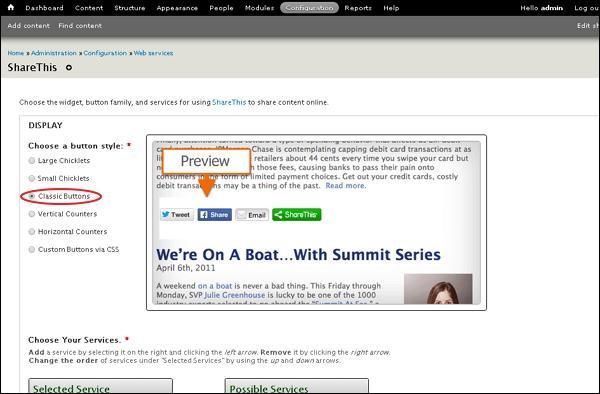Go to Home breadcrumb link
Image resolution: width=600 pixels, height=394 pixels.
pyautogui.click(x=16, y=53)
